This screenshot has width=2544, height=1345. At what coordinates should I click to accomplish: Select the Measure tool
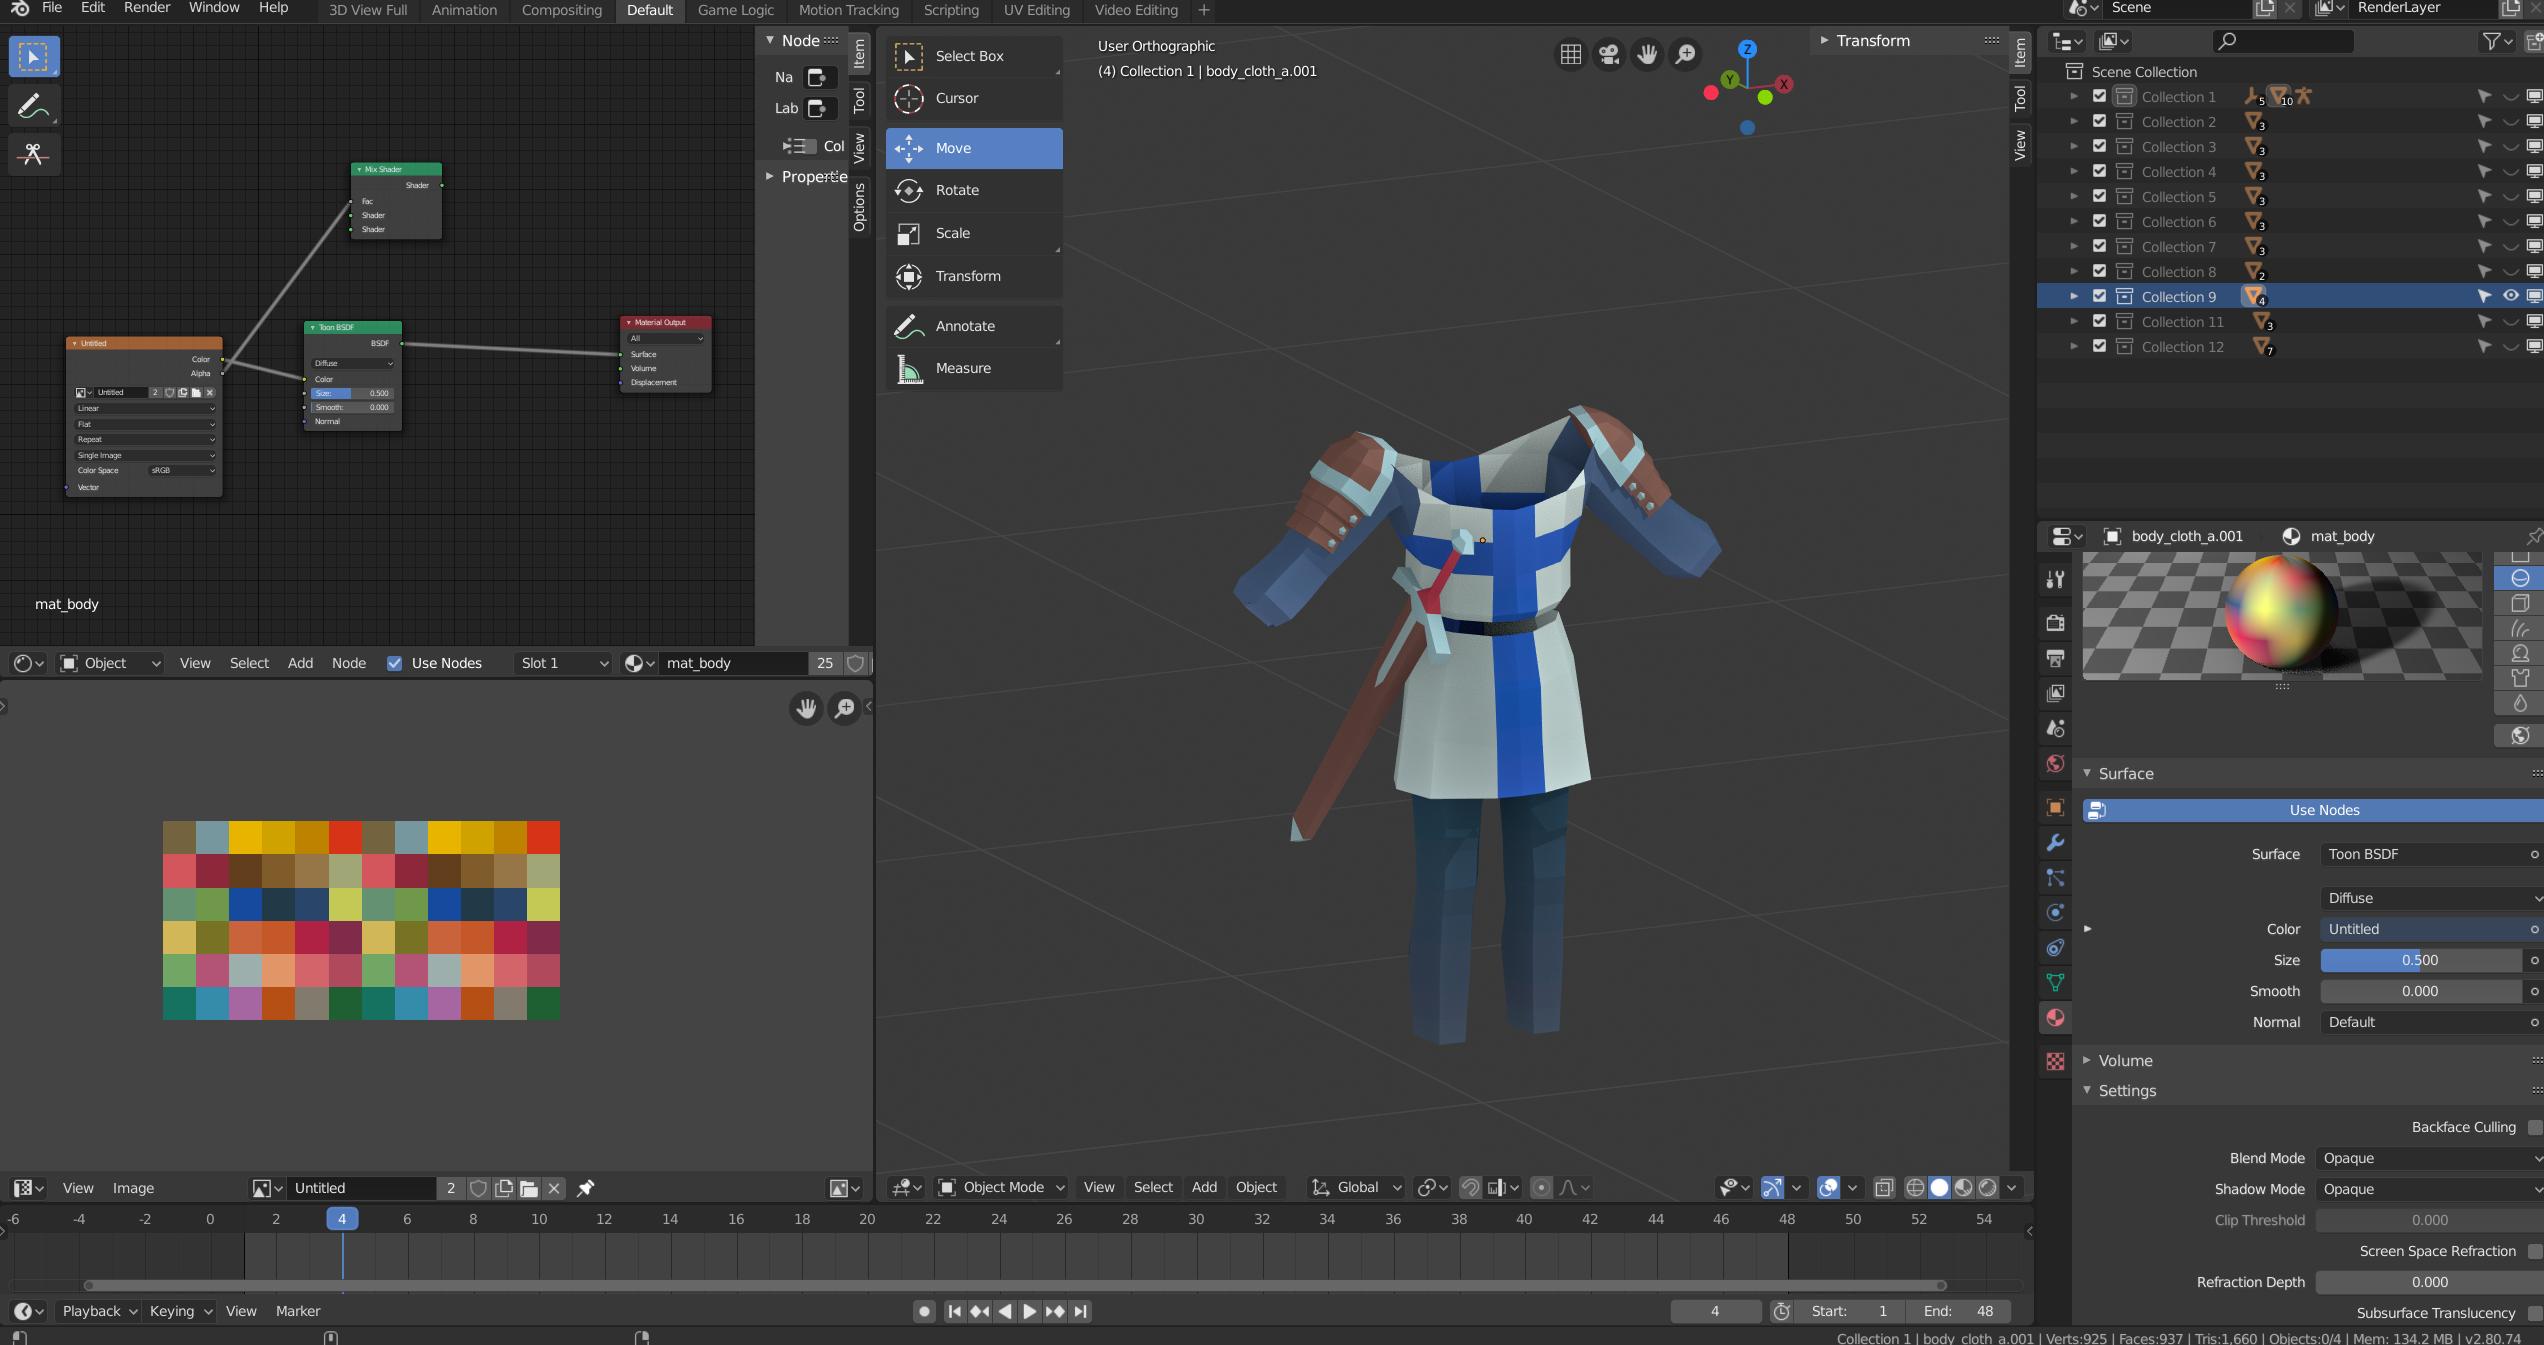(973, 368)
